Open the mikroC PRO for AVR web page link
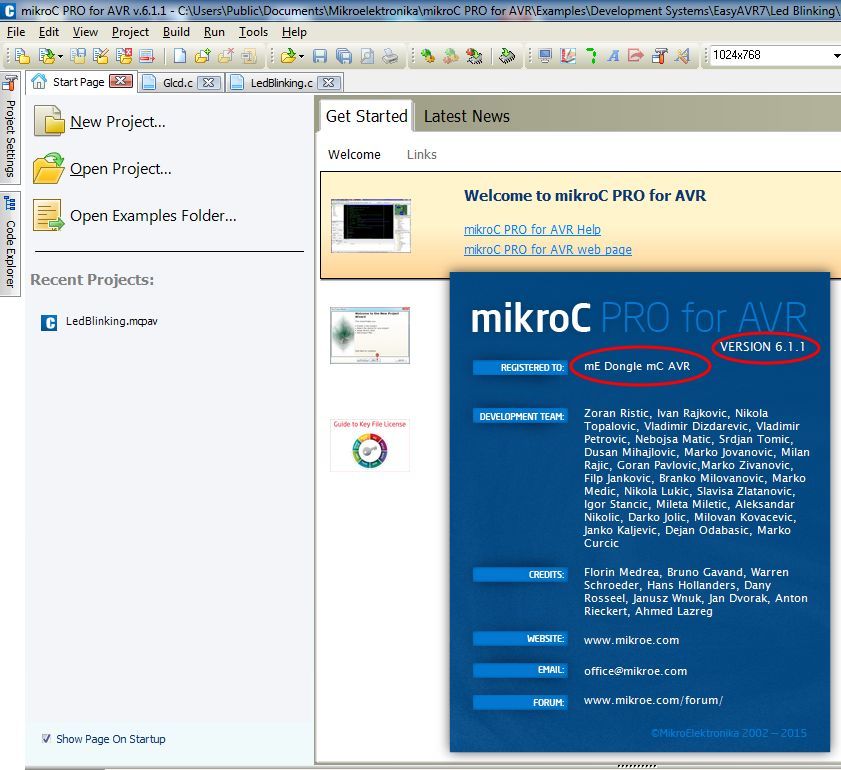841x770 pixels. [x=548, y=249]
